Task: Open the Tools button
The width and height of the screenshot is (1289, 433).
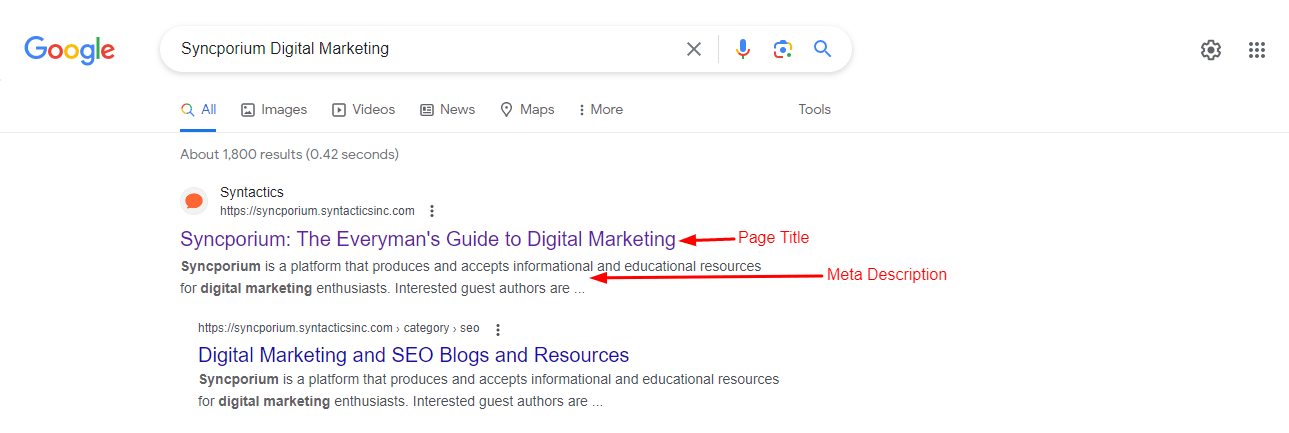Action: 814,110
